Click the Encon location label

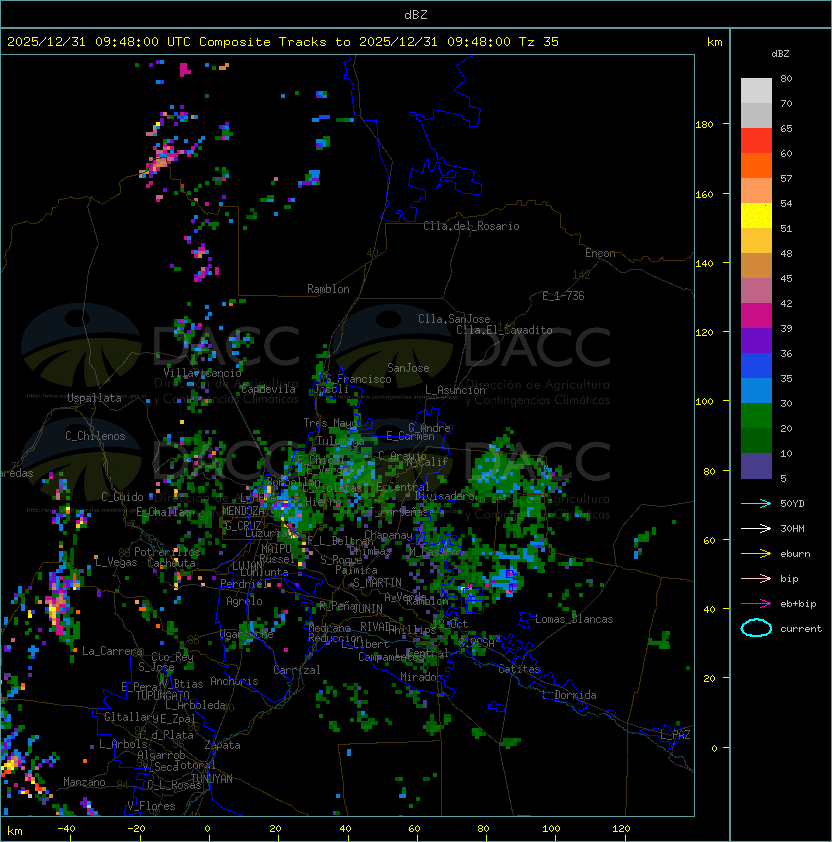tap(600, 253)
